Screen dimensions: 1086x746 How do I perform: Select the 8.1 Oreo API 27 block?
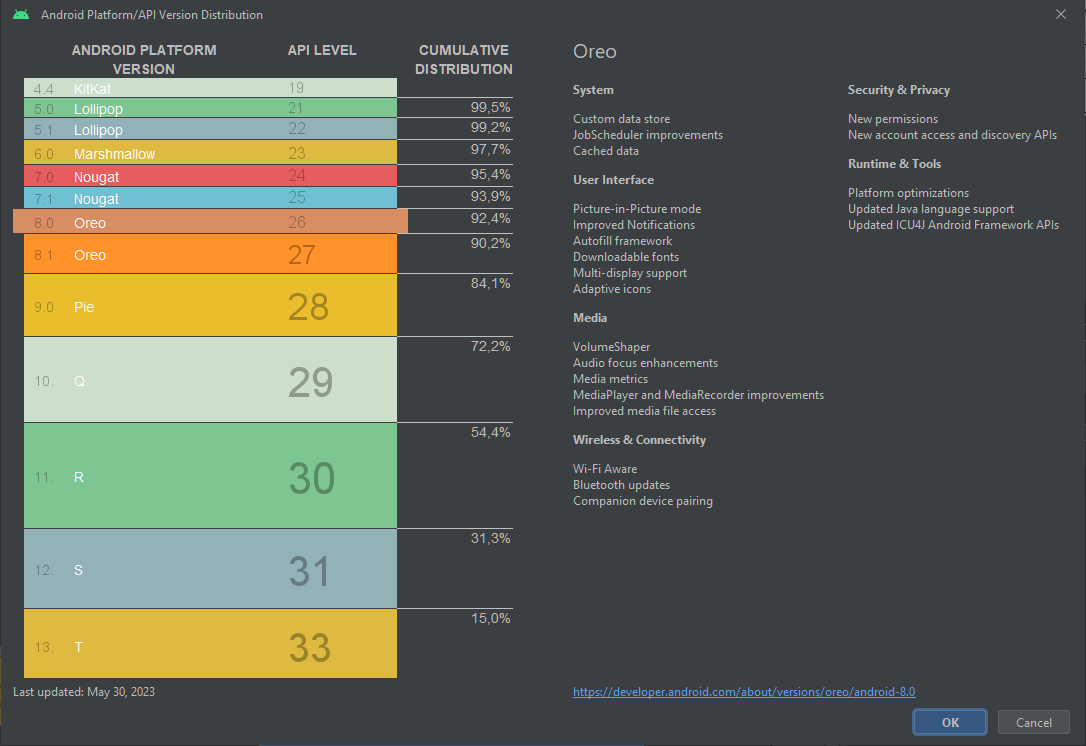tap(210, 255)
